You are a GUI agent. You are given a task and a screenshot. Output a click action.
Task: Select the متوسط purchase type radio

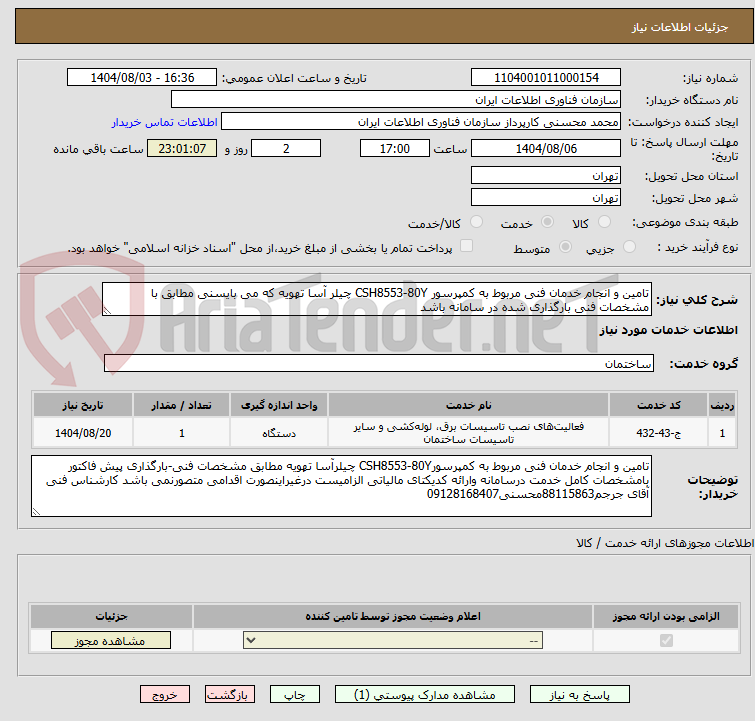(565, 247)
